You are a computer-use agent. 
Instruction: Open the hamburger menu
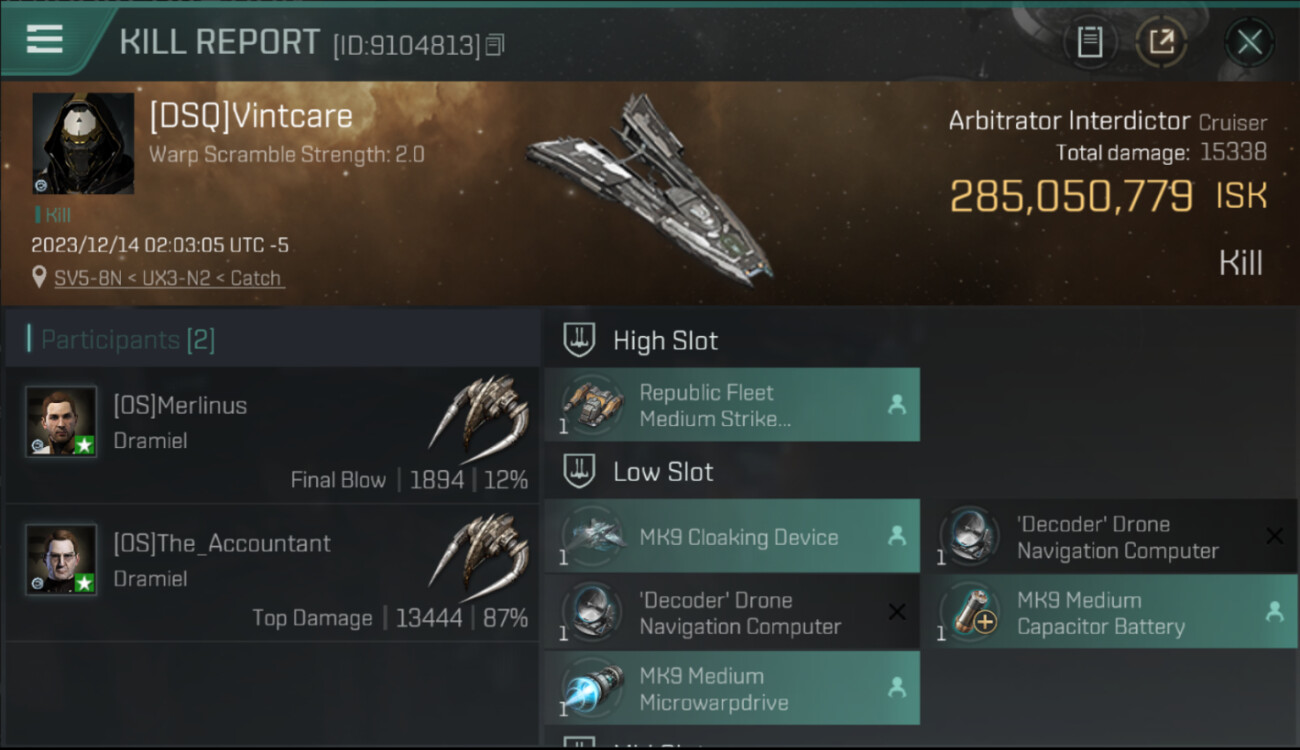coord(45,40)
